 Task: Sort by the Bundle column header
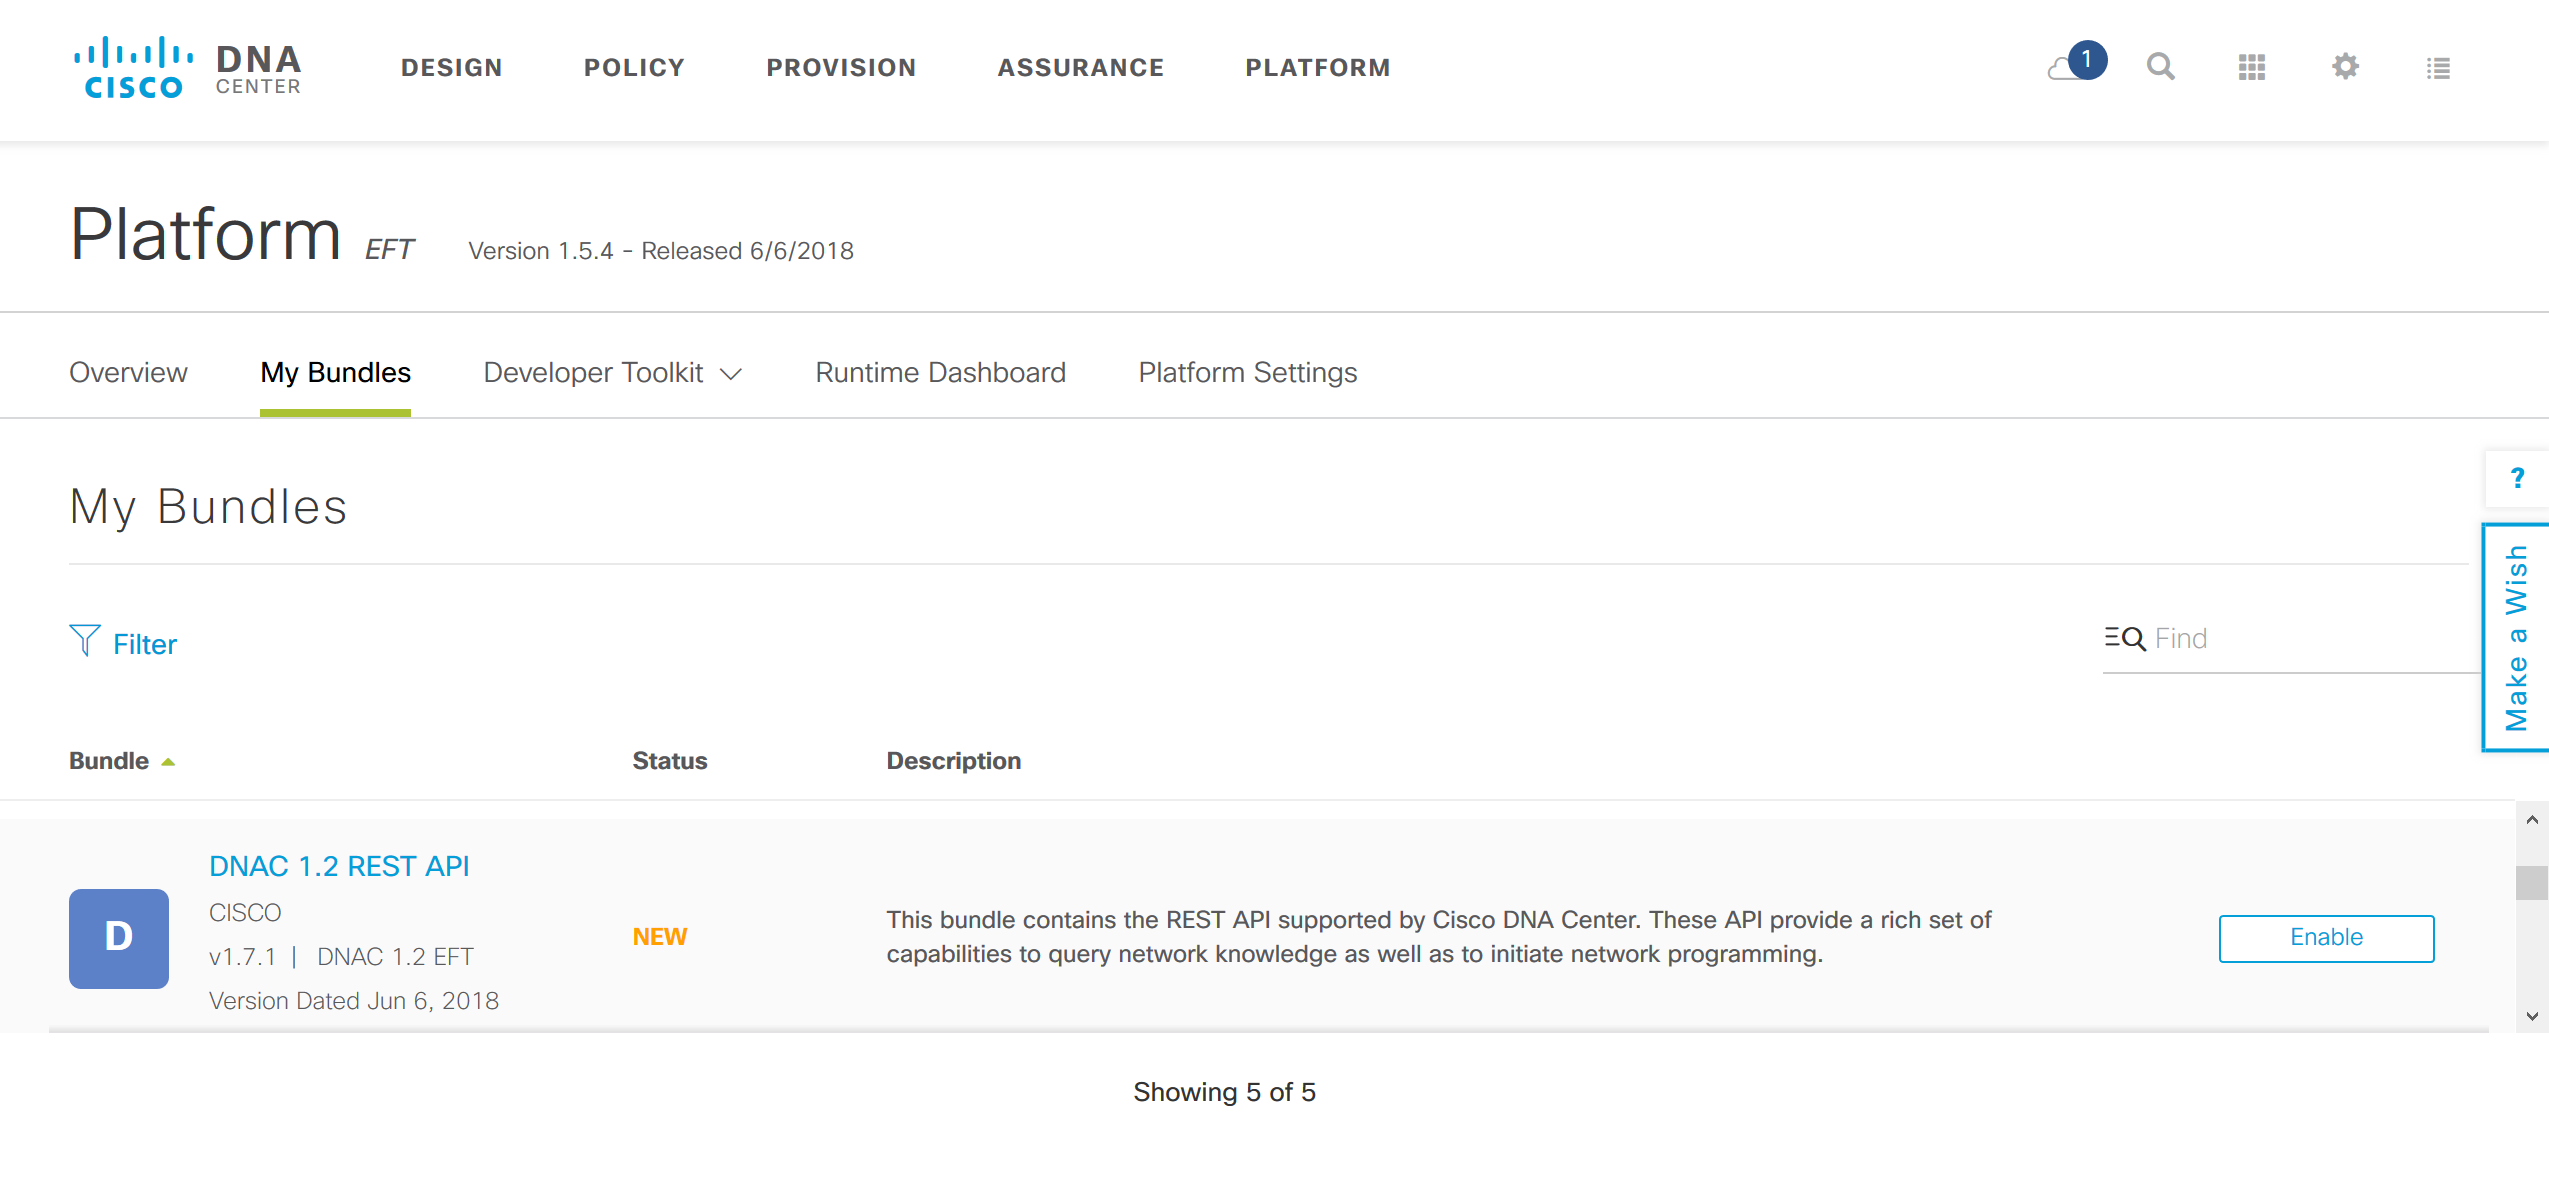tap(109, 761)
